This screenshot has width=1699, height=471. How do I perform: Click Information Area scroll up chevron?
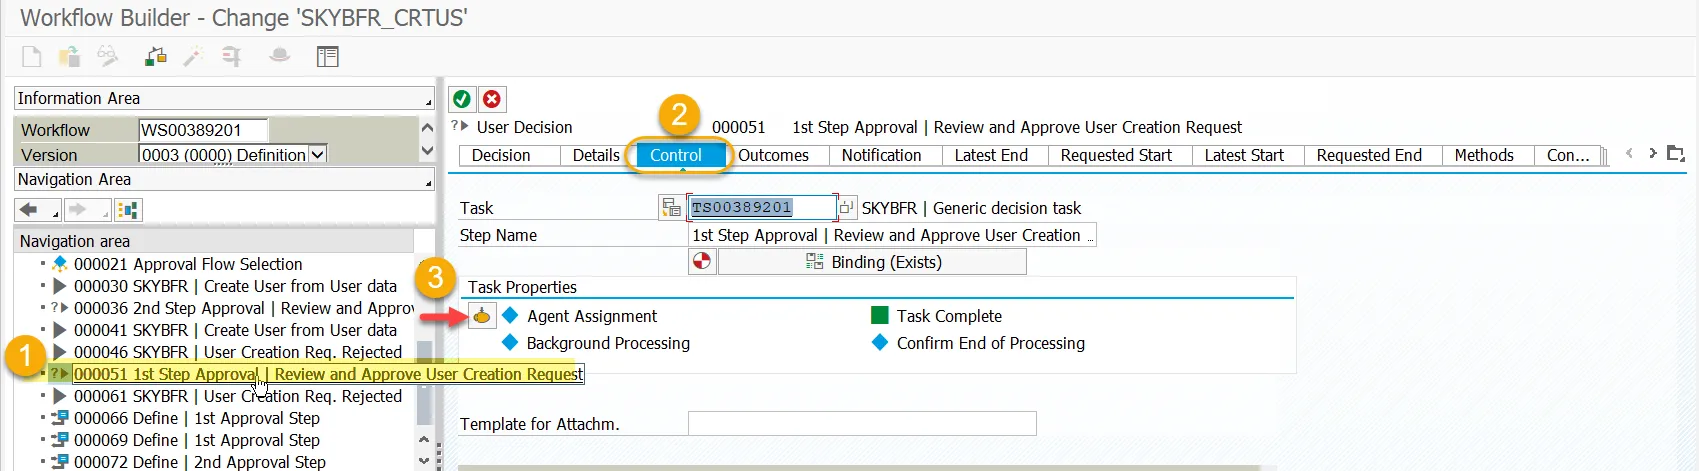(427, 127)
